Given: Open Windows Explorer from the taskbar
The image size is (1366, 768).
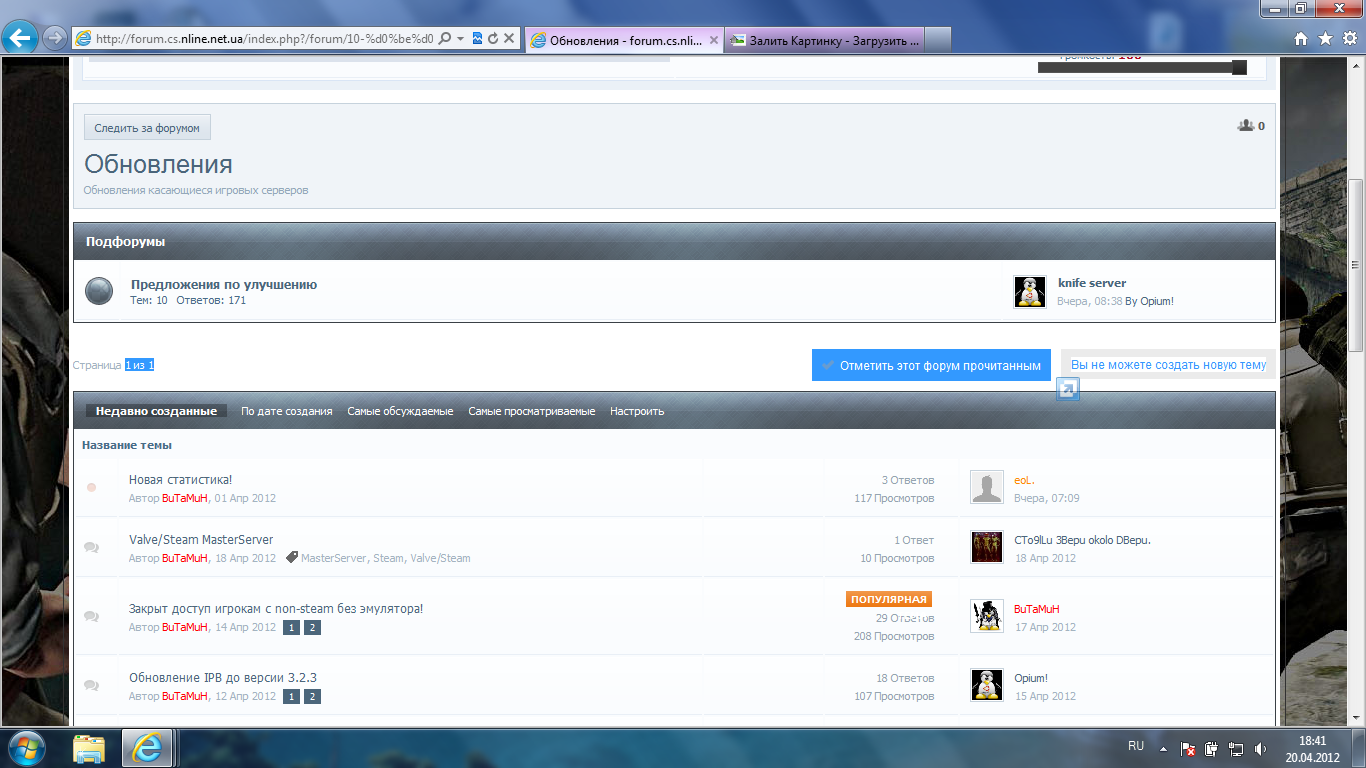Looking at the screenshot, I should pyautogui.click(x=89, y=747).
